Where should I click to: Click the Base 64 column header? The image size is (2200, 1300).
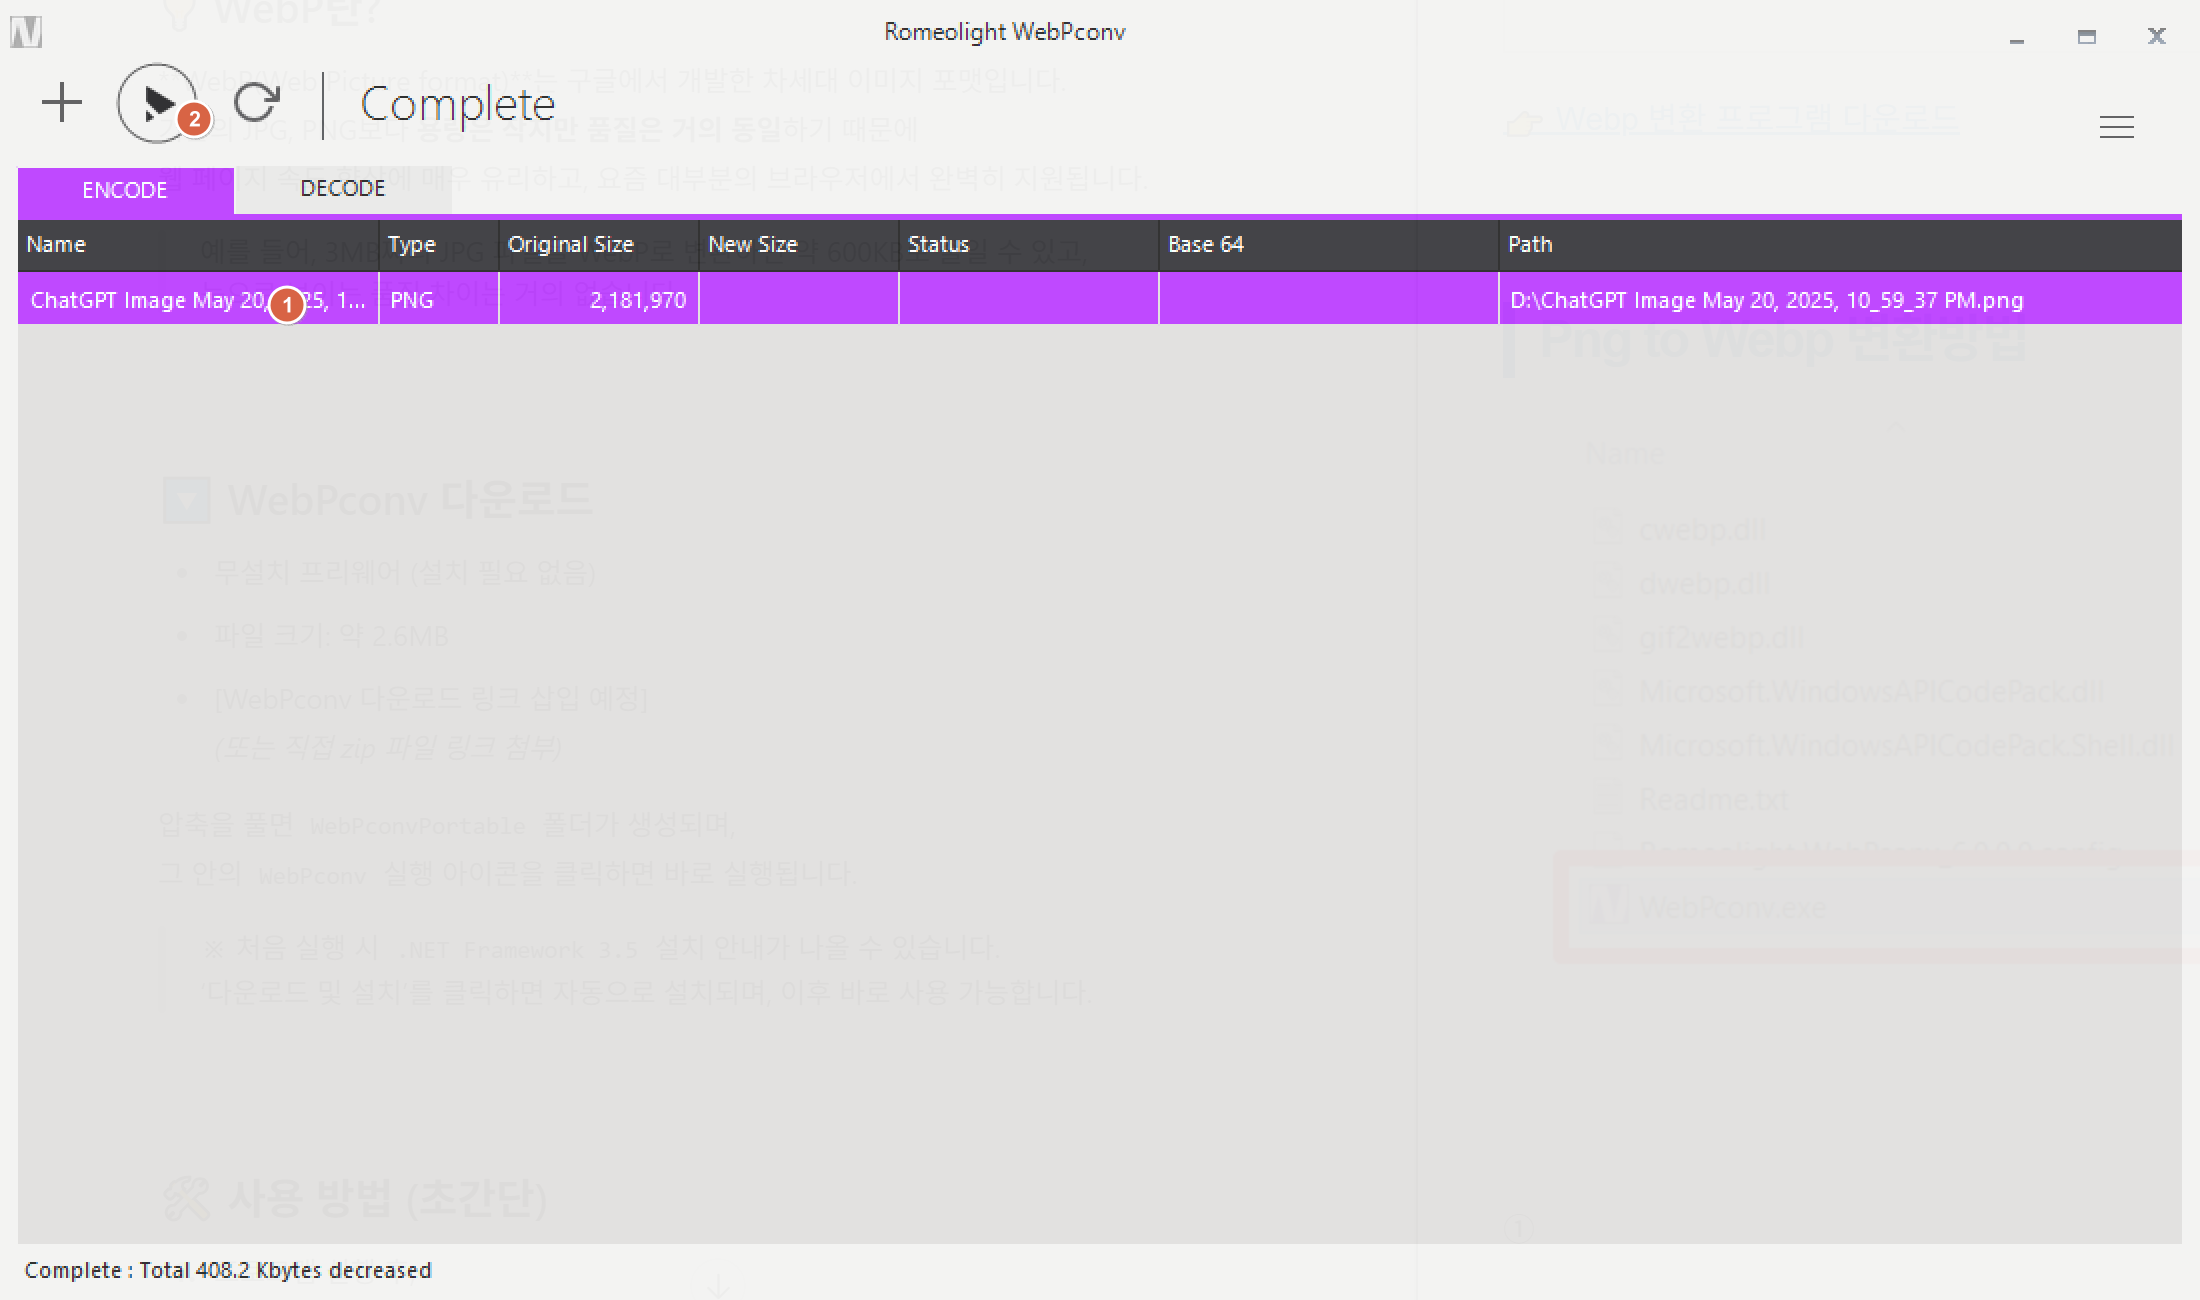(x=1205, y=245)
